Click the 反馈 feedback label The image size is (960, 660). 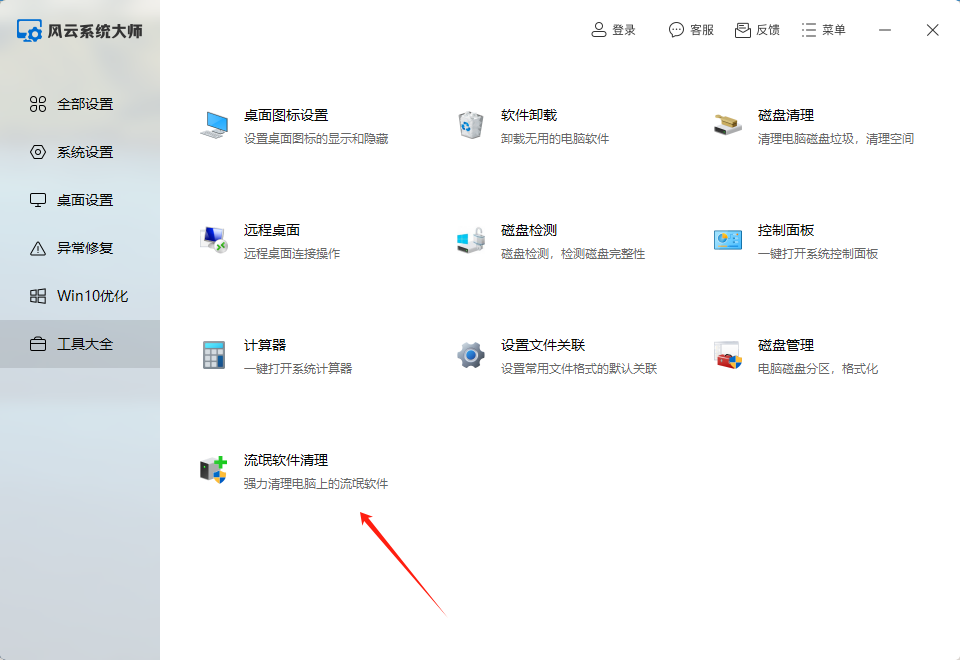click(x=768, y=30)
